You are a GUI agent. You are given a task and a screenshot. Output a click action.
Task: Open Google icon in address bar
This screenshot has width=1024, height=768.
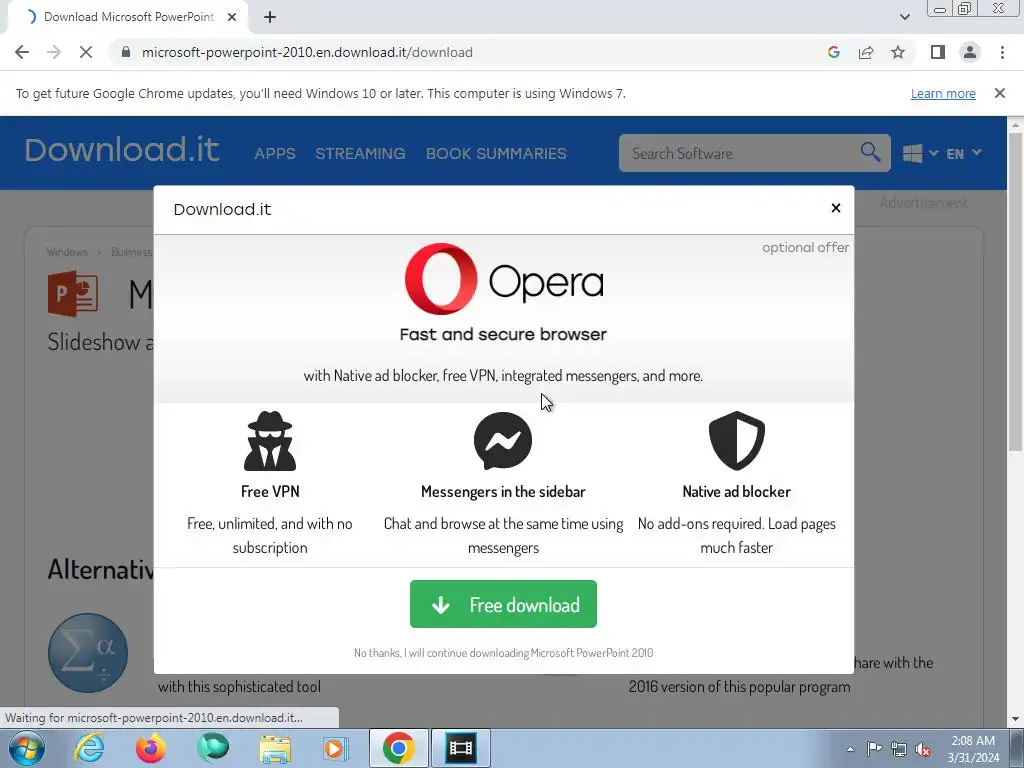pos(833,52)
